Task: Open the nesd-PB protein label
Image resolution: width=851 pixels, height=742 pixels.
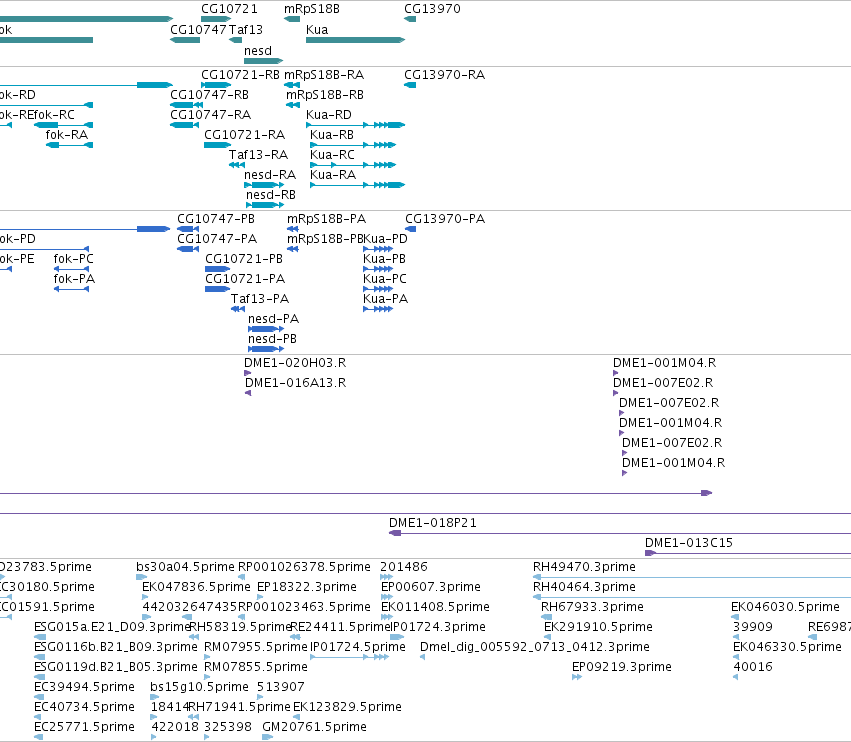Action: (x=272, y=339)
